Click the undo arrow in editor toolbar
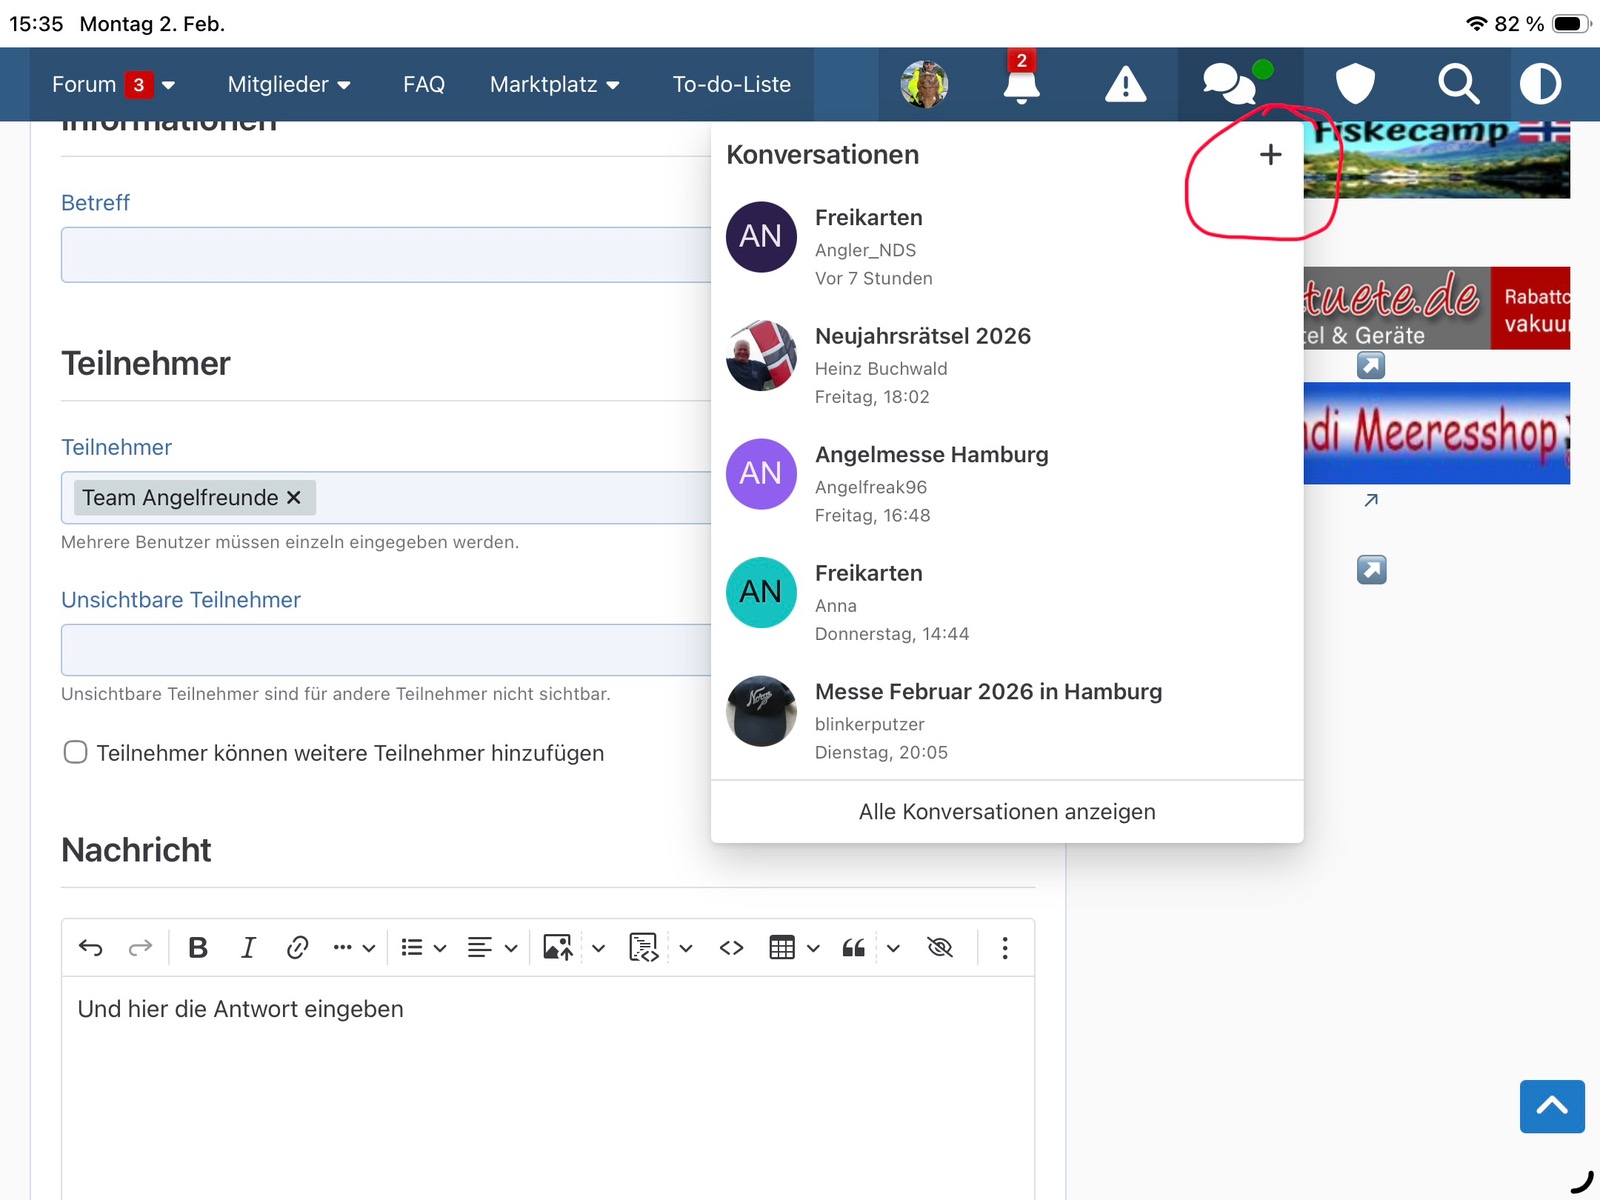The image size is (1600, 1200). [91, 947]
